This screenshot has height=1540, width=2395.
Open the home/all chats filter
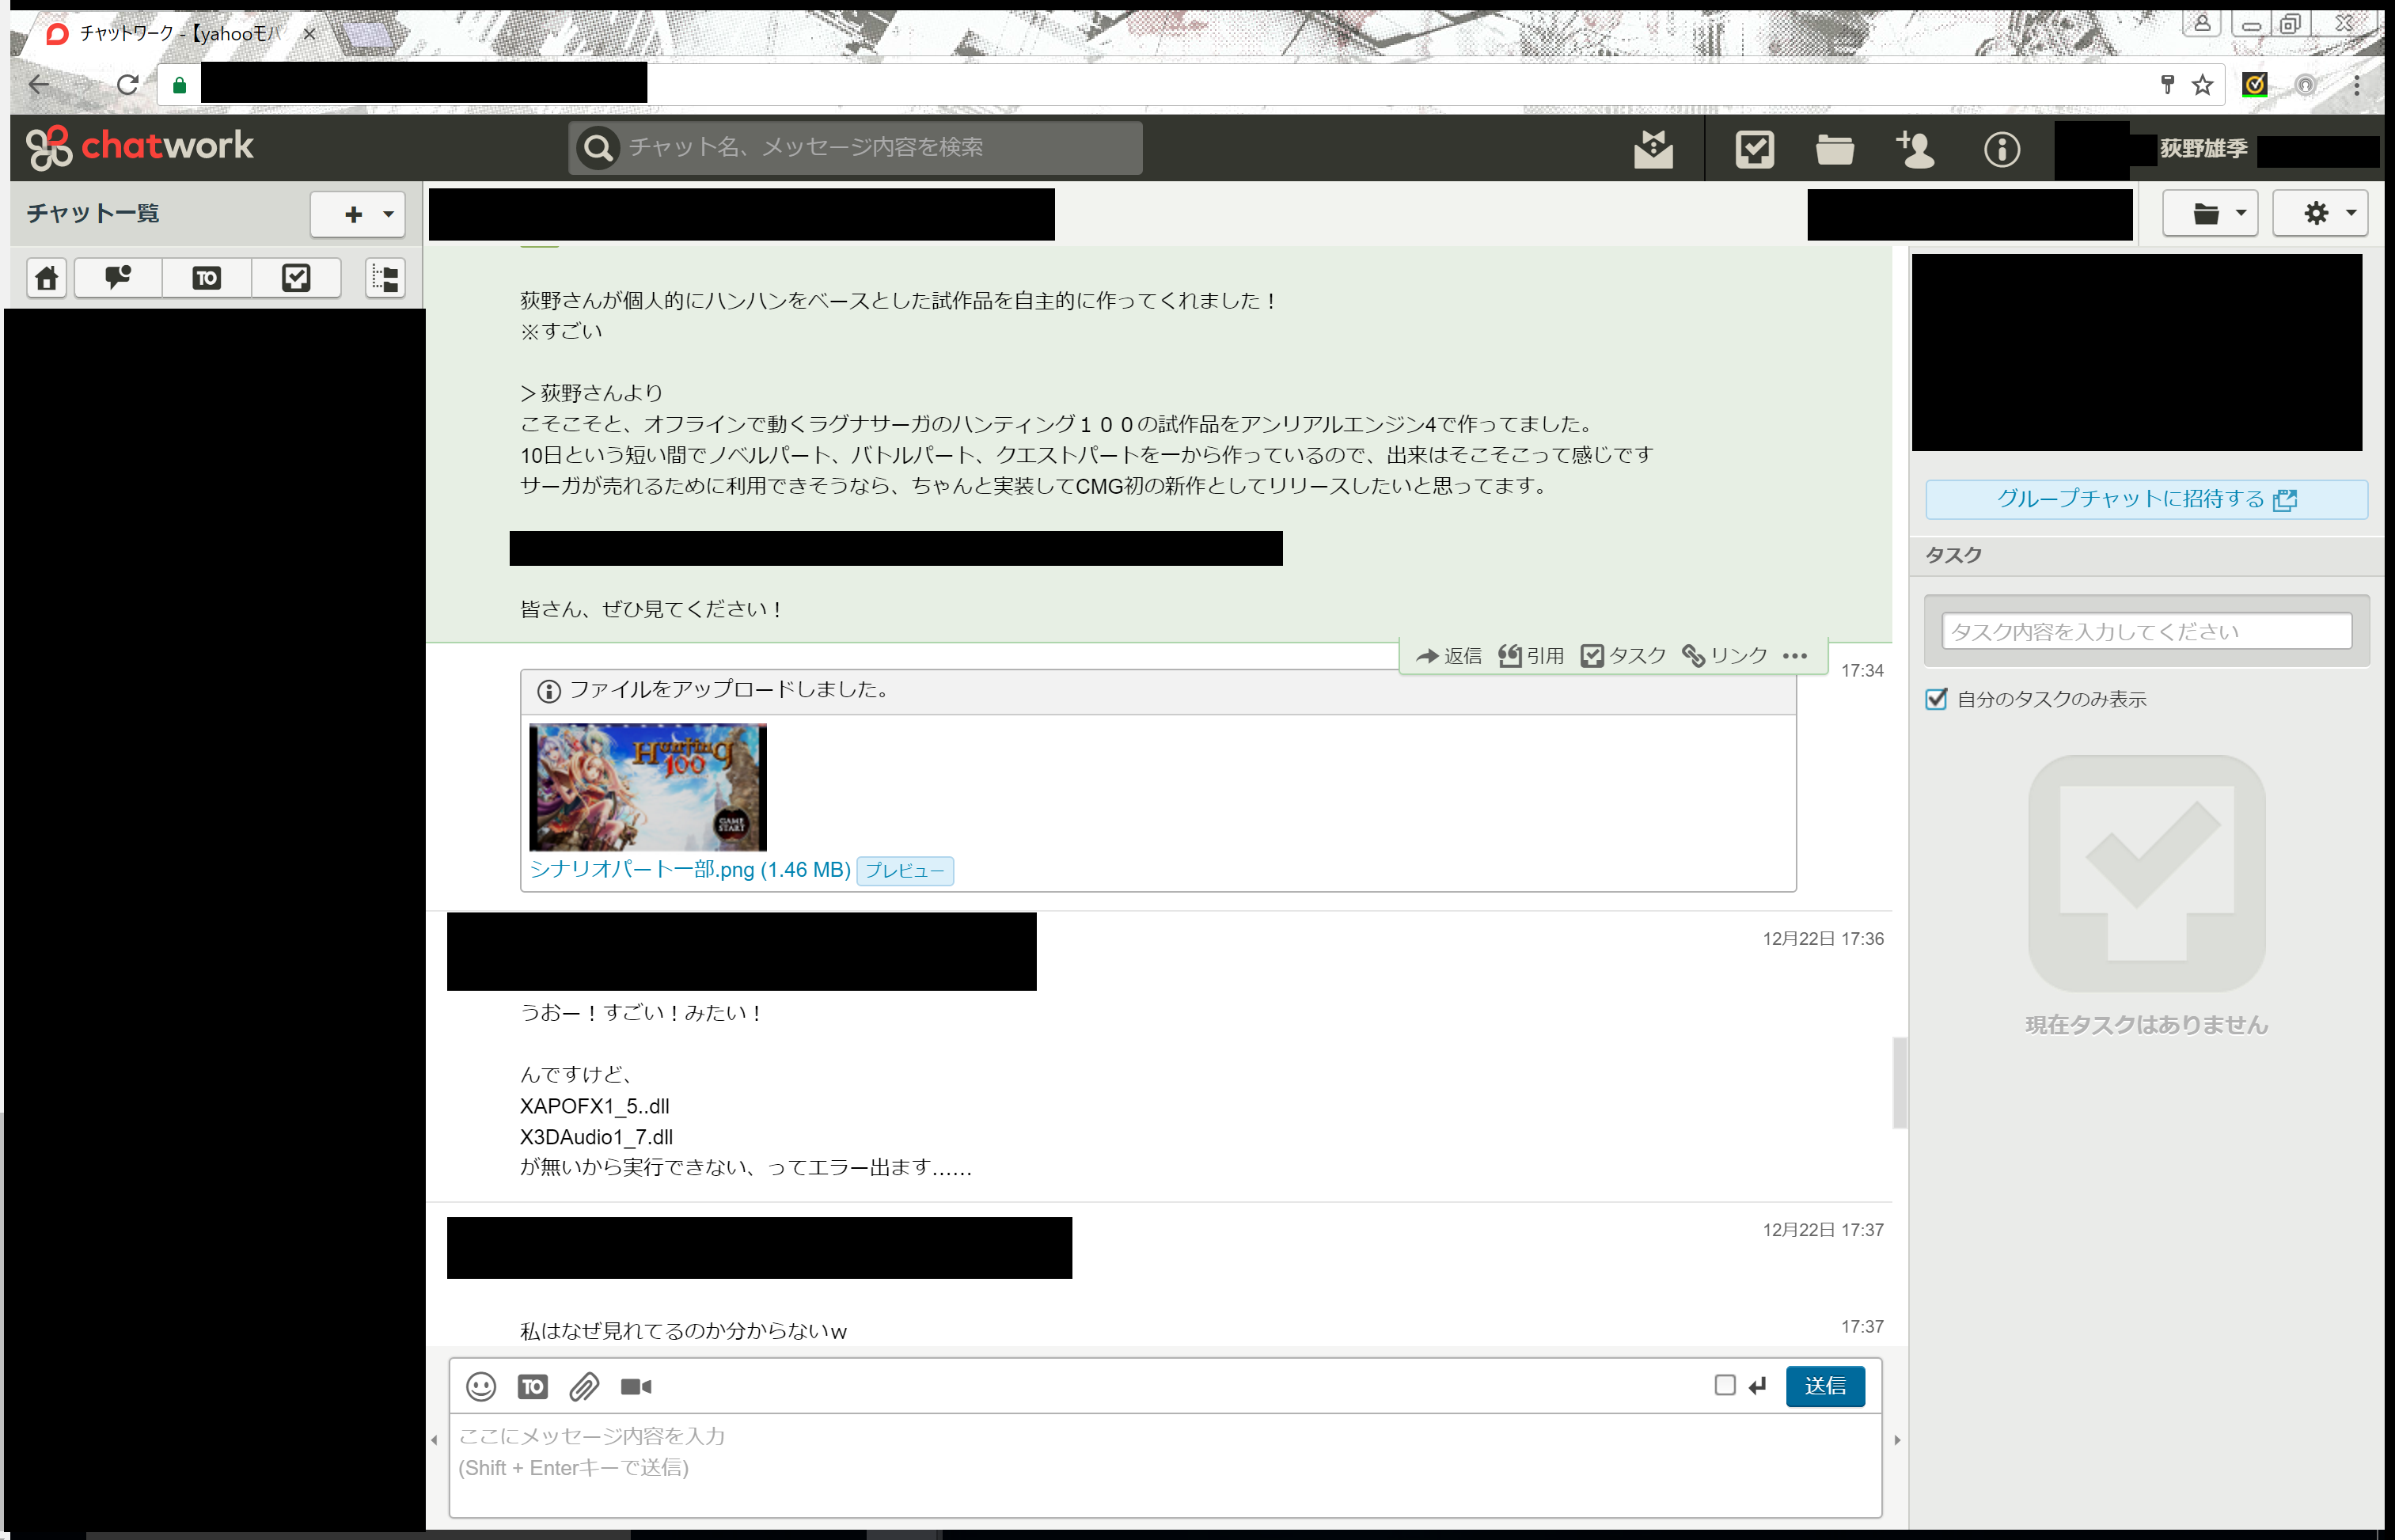tap(45, 278)
